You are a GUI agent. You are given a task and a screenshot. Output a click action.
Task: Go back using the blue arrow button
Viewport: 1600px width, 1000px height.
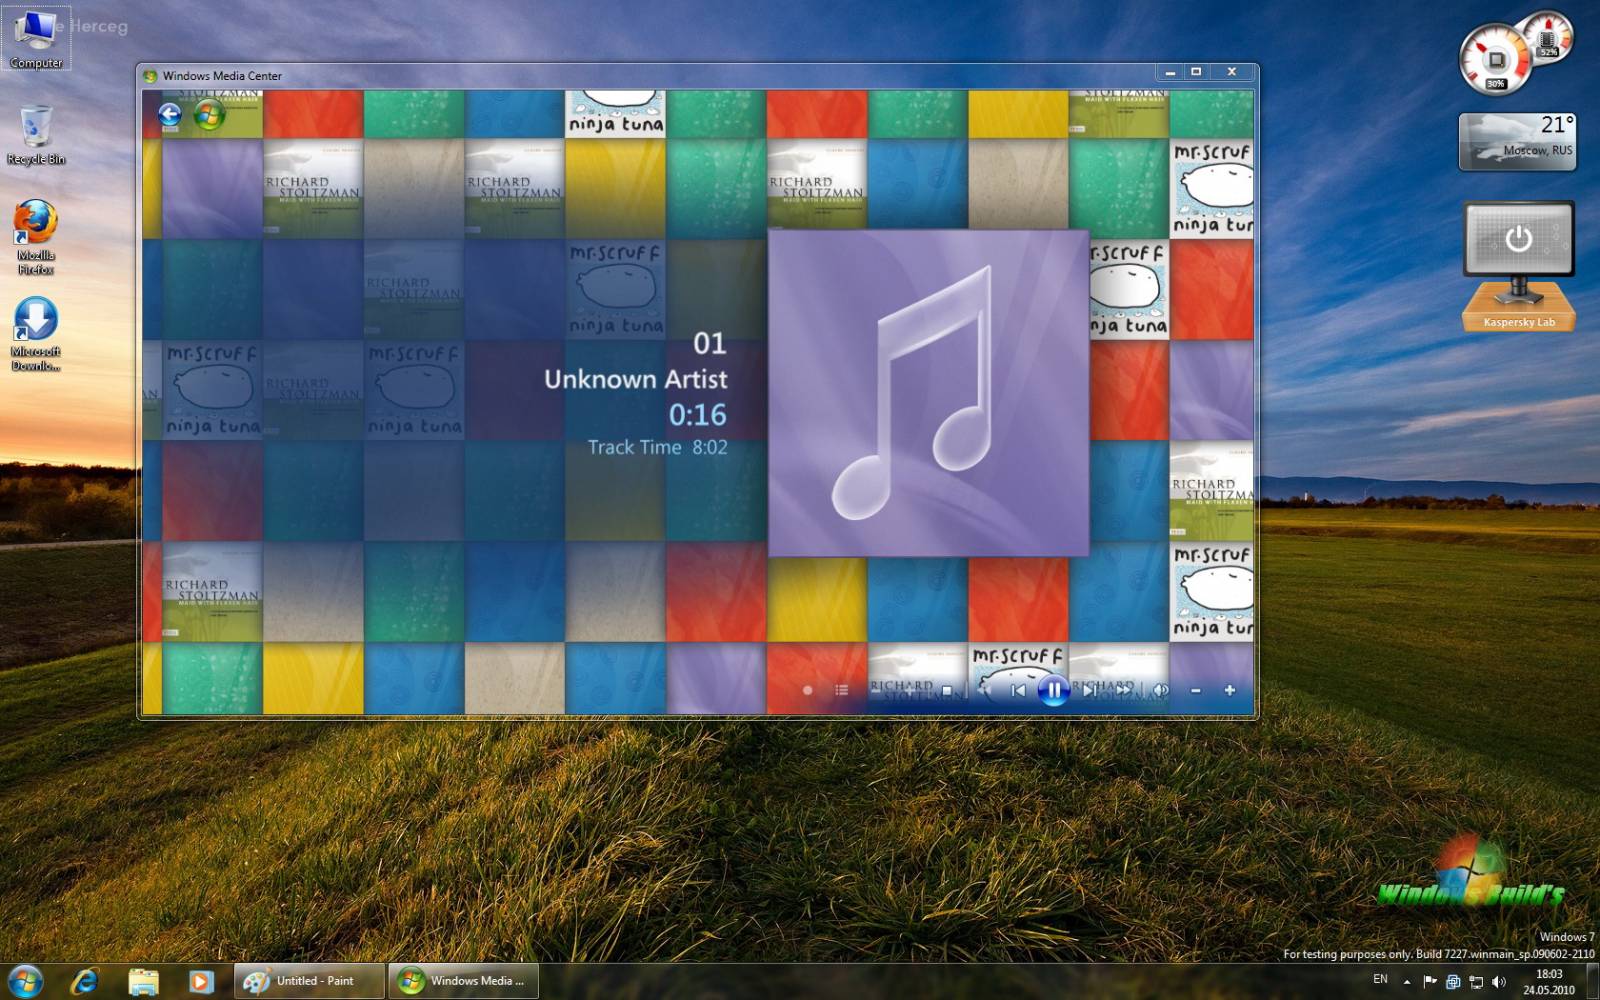click(x=170, y=115)
